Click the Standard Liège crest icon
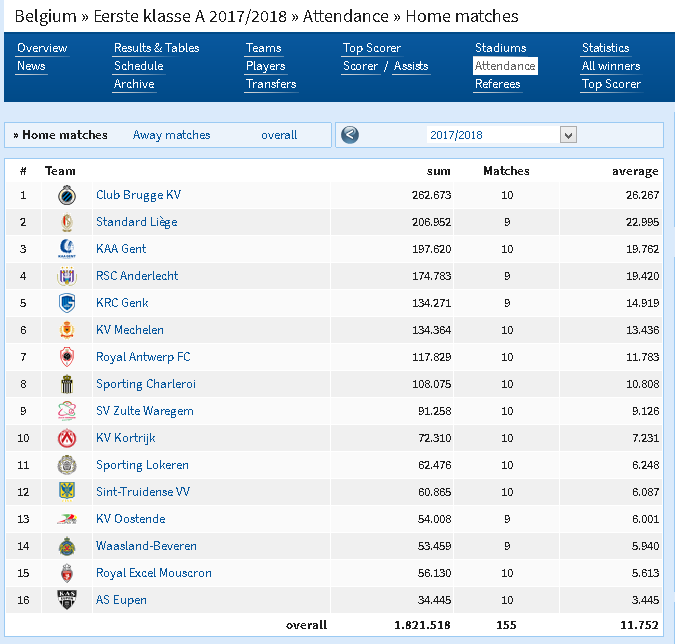675x644 pixels. [67, 223]
